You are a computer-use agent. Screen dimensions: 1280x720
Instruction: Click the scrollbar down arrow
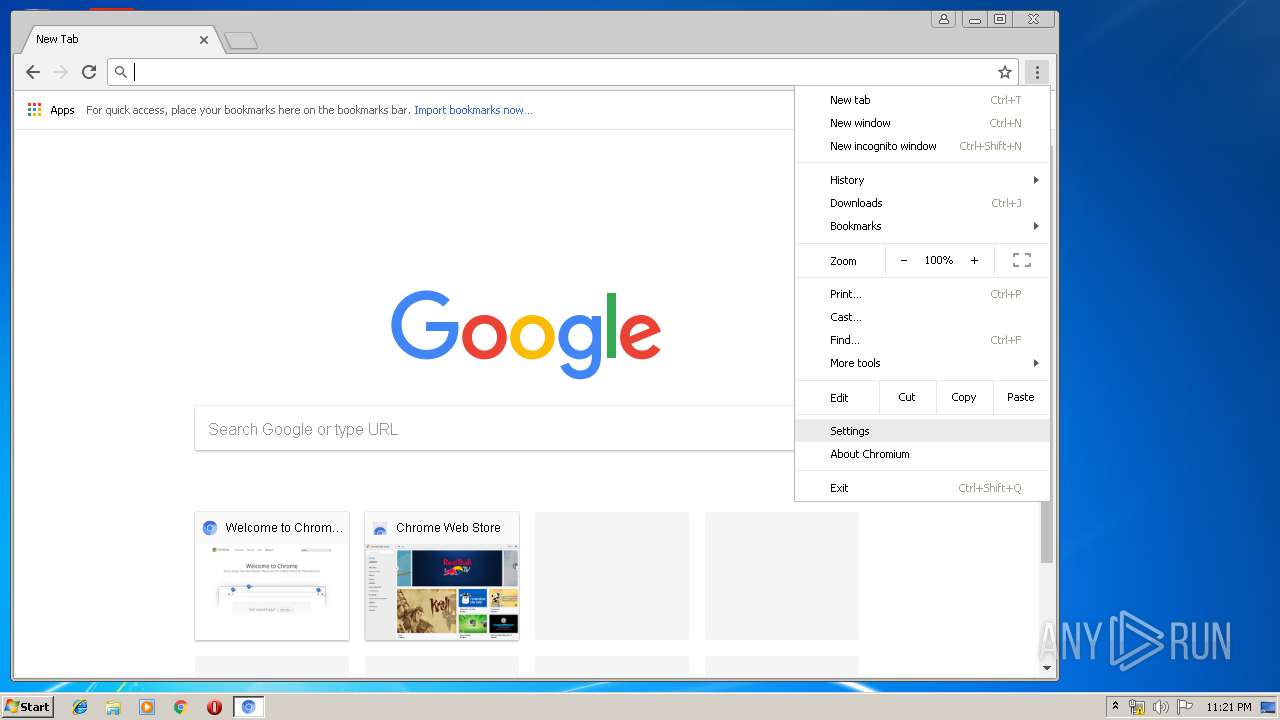pos(1047,668)
